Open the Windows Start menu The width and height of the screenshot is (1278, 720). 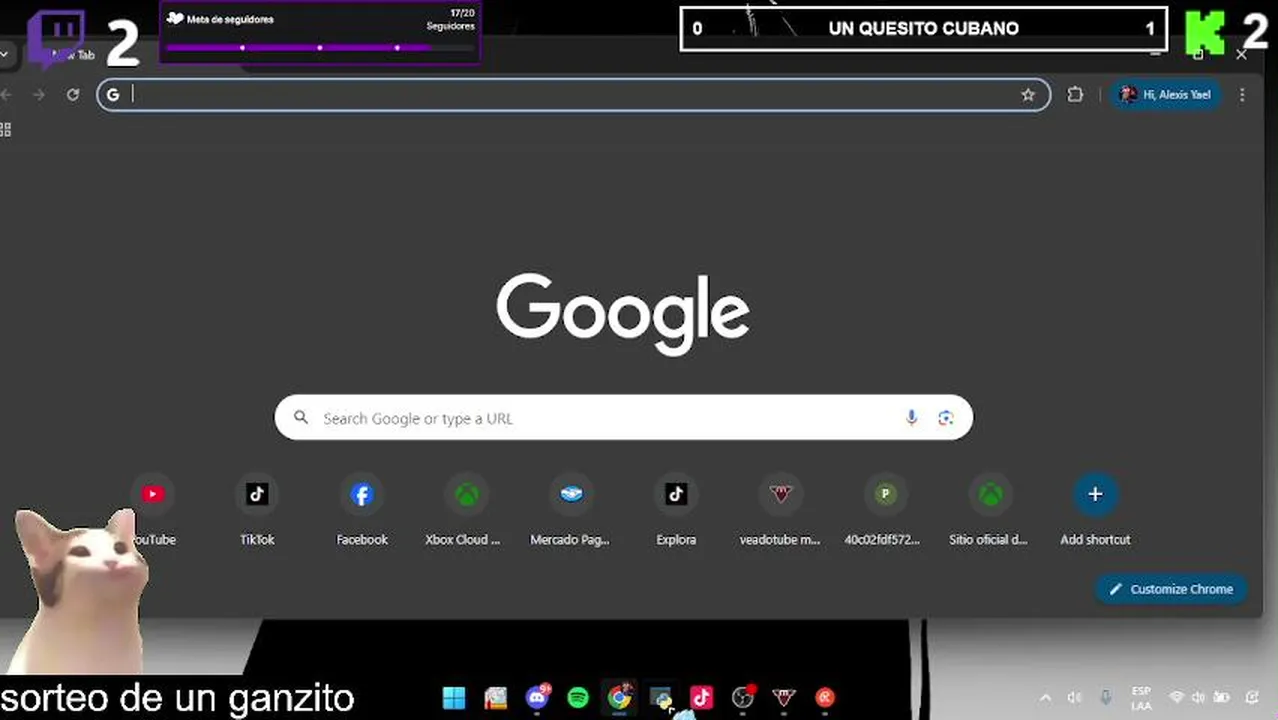coord(454,697)
